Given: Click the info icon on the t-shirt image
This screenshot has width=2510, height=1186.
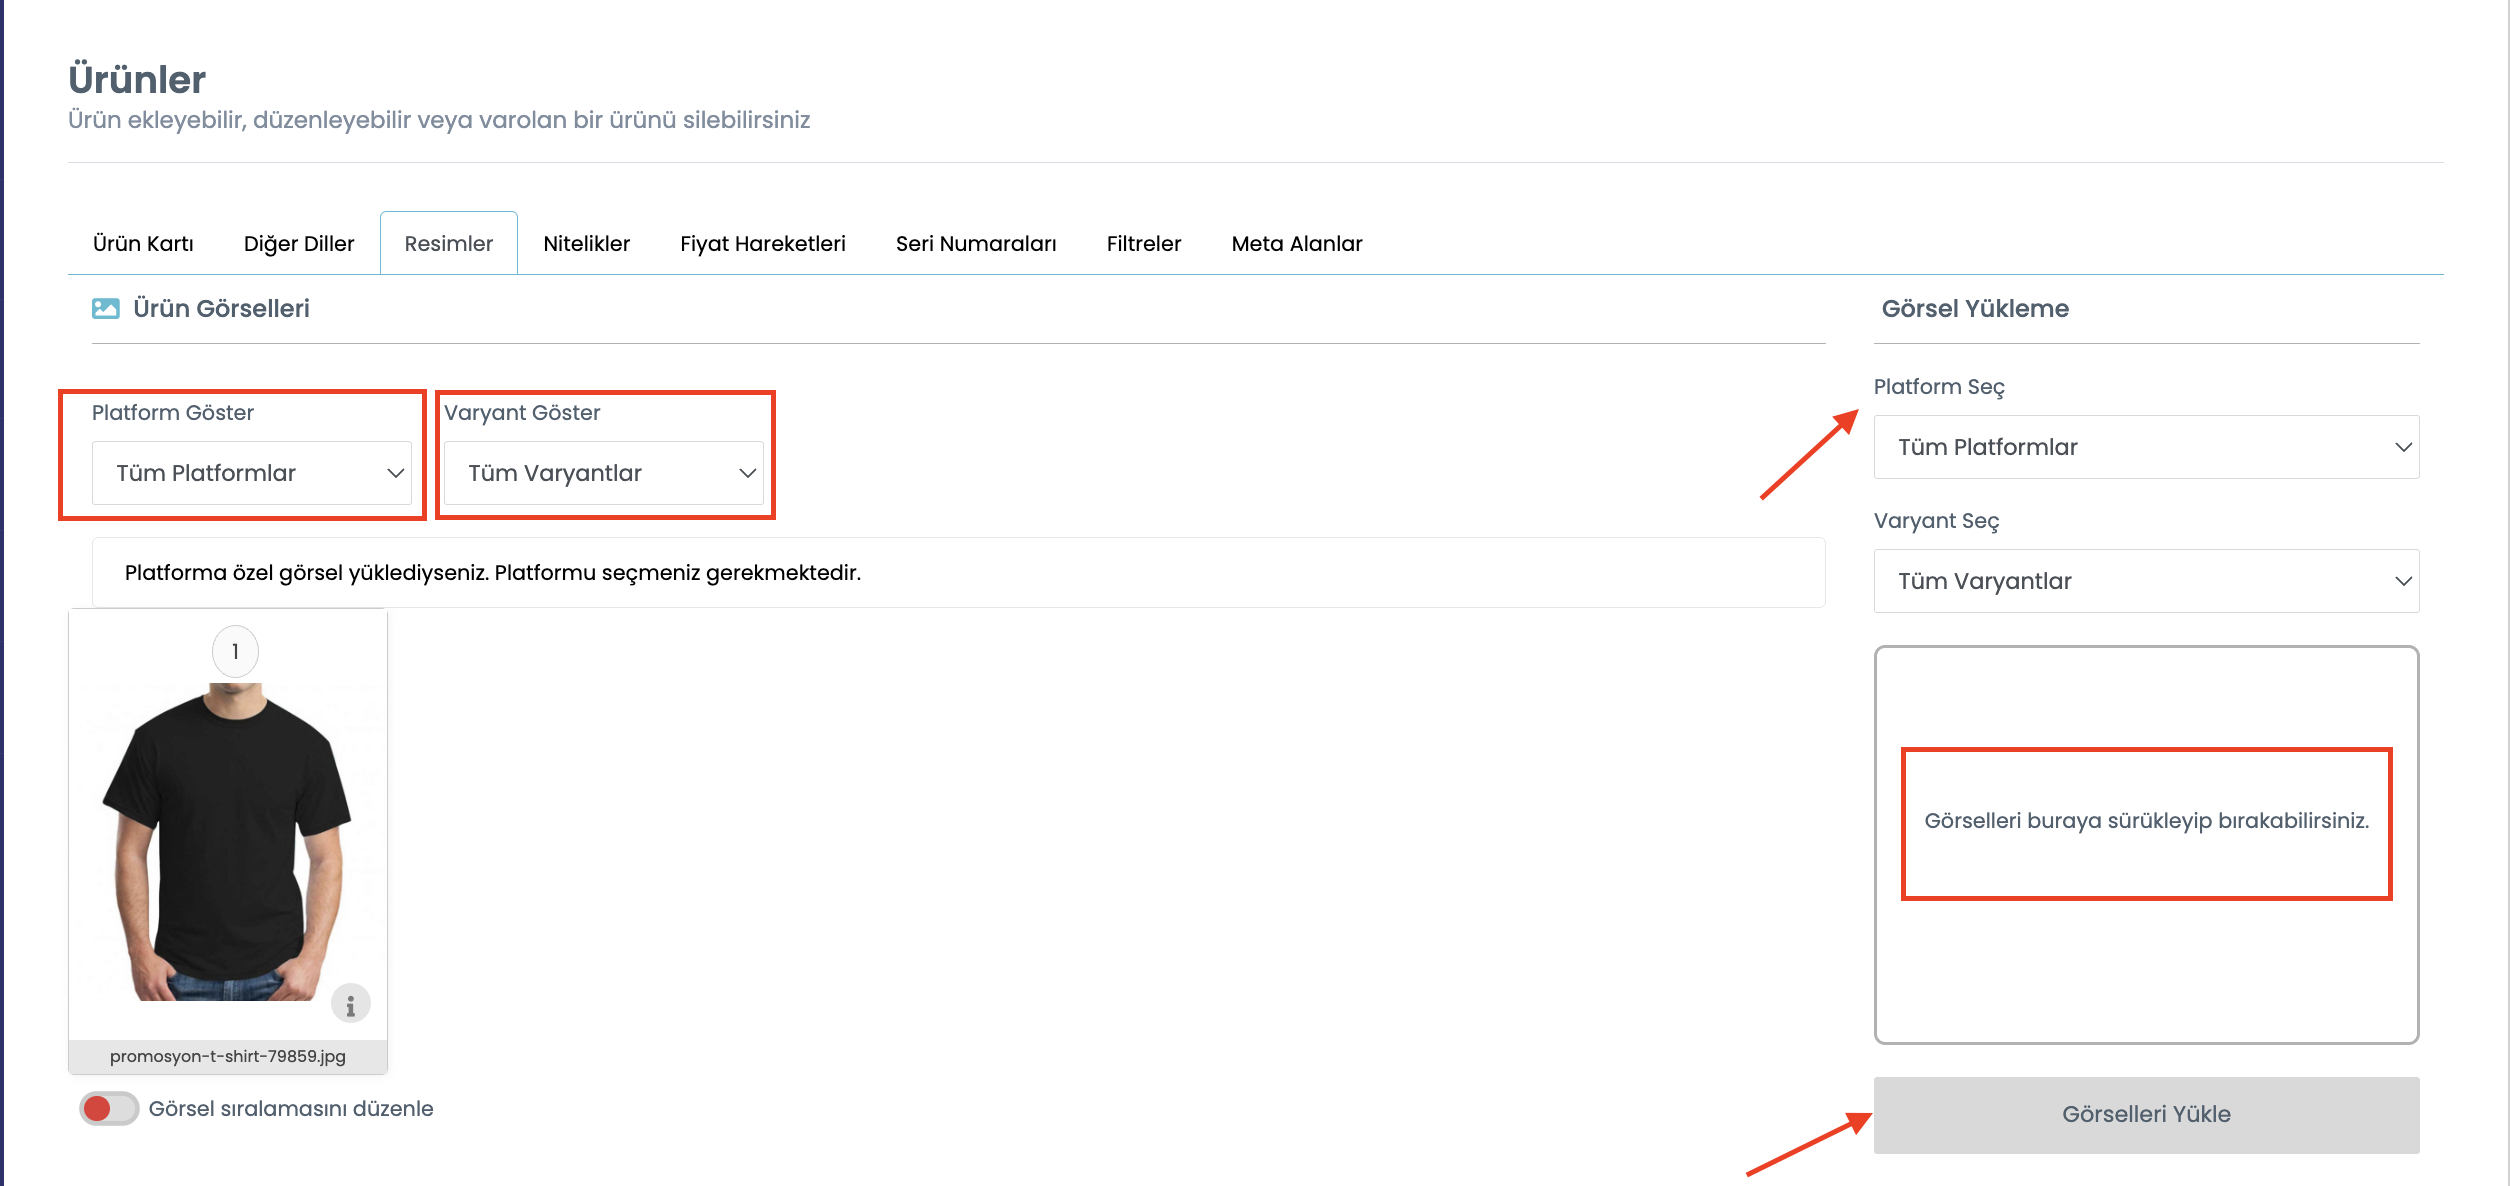Looking at the screenshot, I should coord(351,1004).
